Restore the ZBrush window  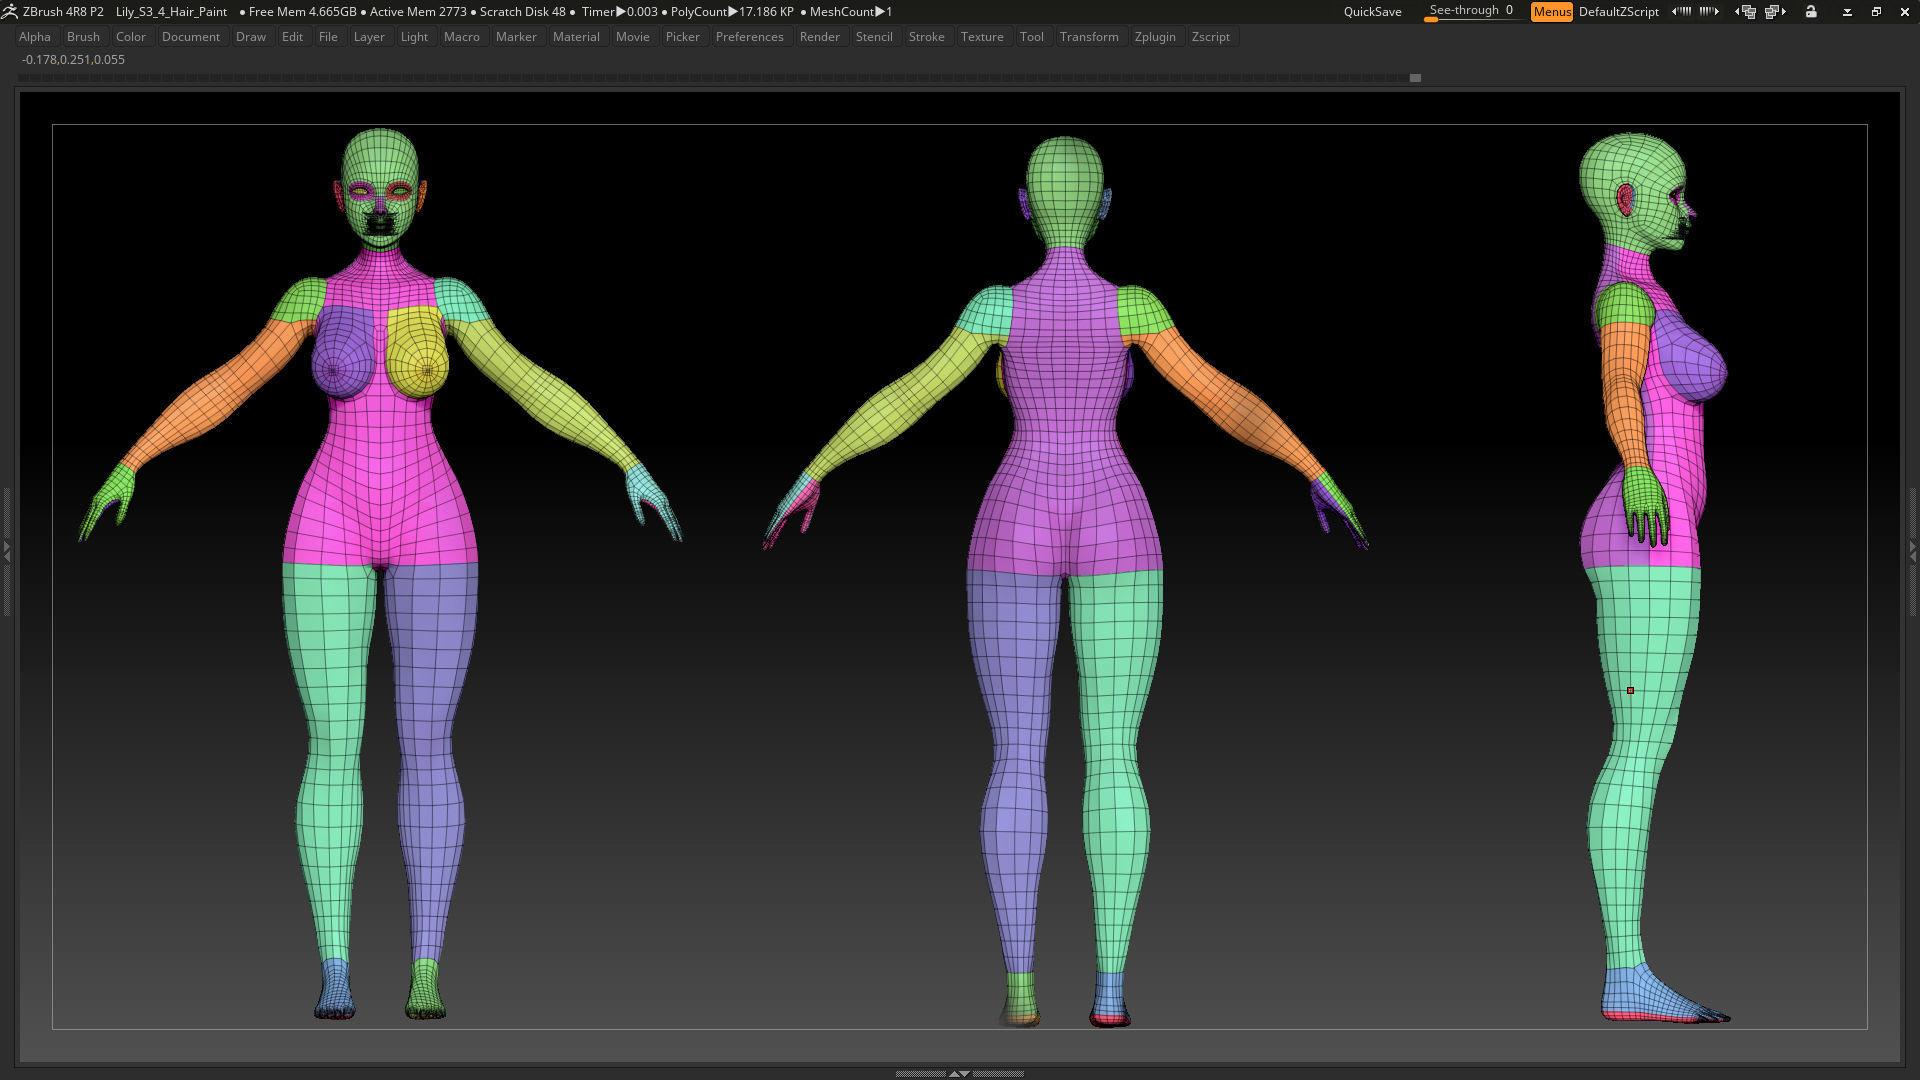pyautogui.click(x=1876, y=12)
